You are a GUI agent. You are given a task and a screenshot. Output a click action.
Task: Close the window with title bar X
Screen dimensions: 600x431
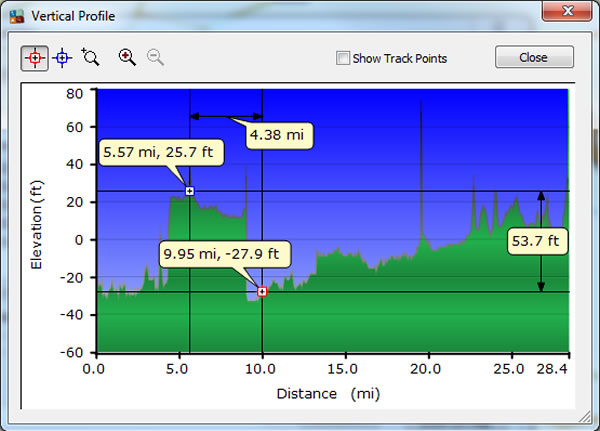point(567,11)
